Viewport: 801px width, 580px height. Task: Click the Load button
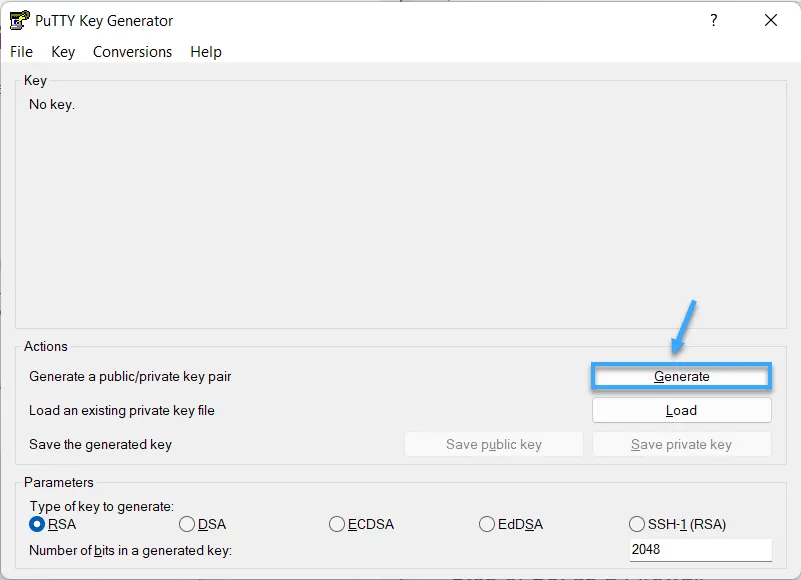(x=681, y=410)
